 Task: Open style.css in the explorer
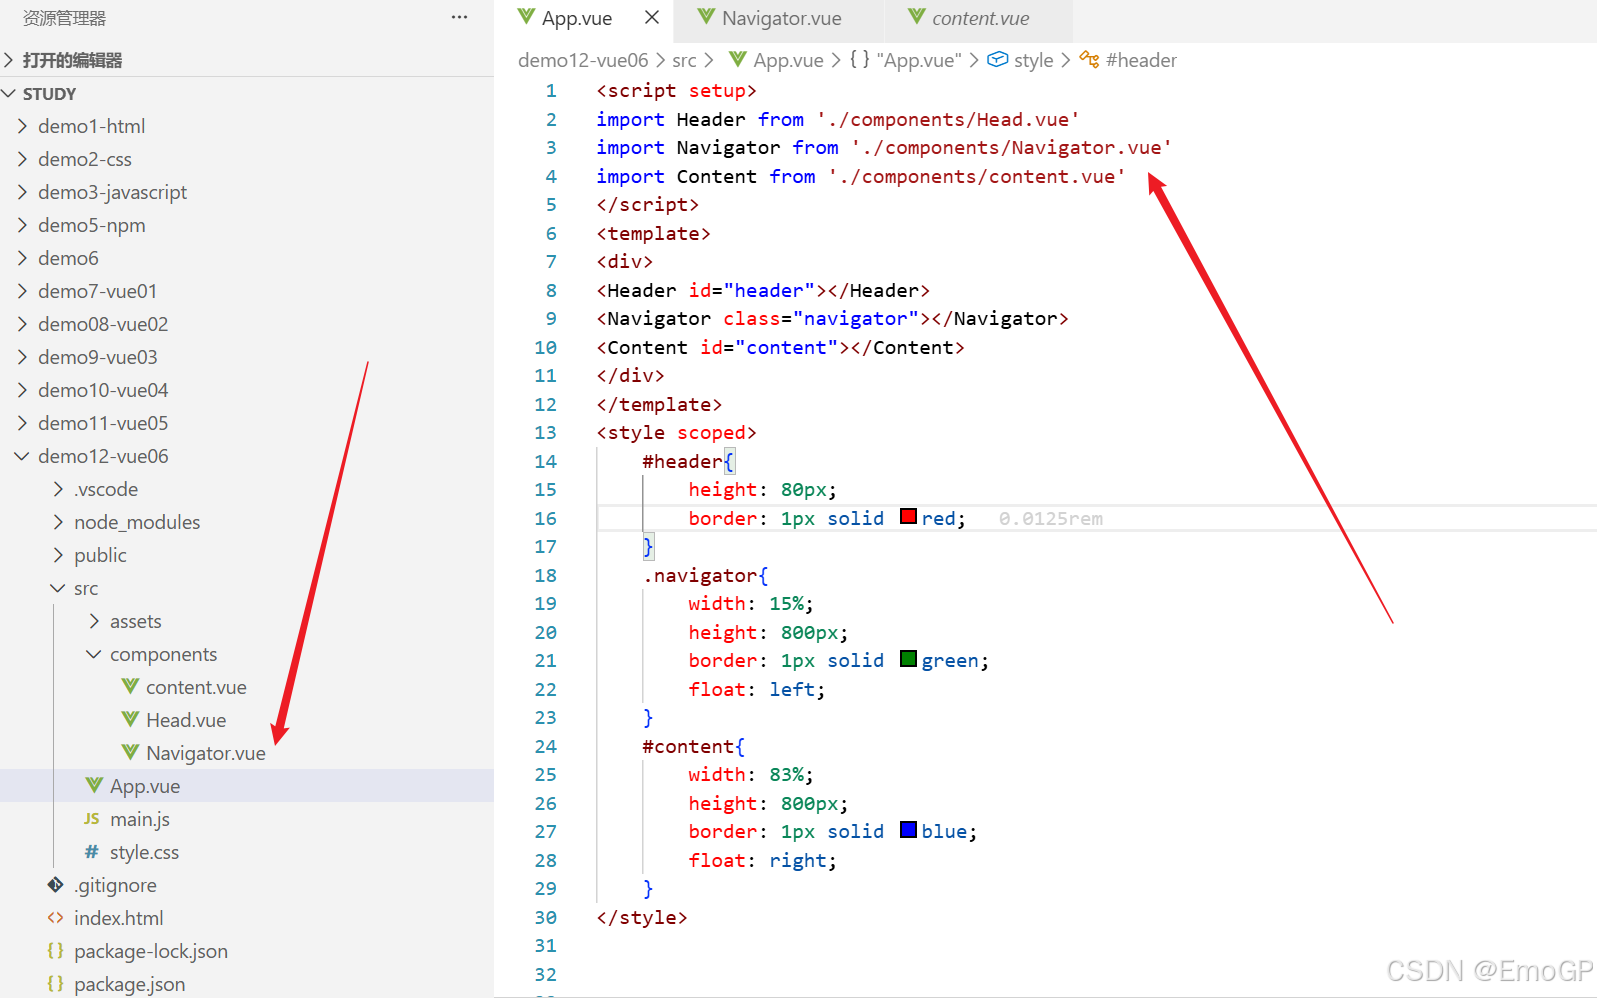(144, 852)
